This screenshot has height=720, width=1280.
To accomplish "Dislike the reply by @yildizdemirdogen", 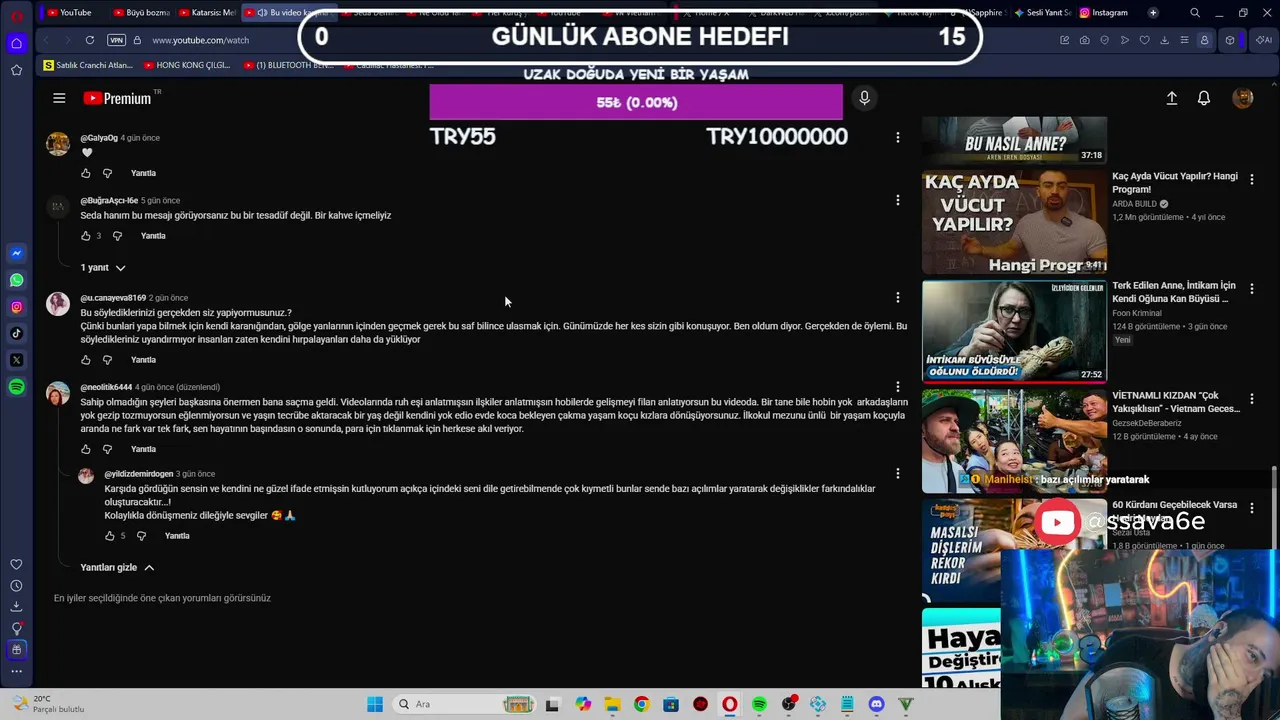I will coord(141,536).
